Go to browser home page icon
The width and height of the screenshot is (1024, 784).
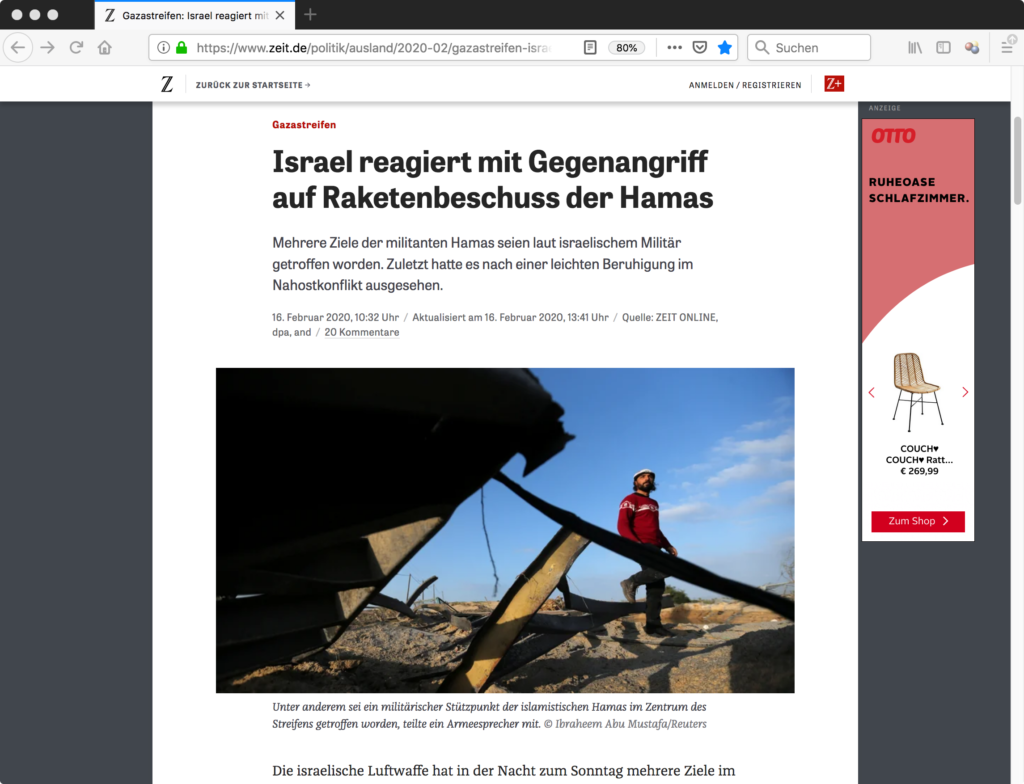click(104, 48)
